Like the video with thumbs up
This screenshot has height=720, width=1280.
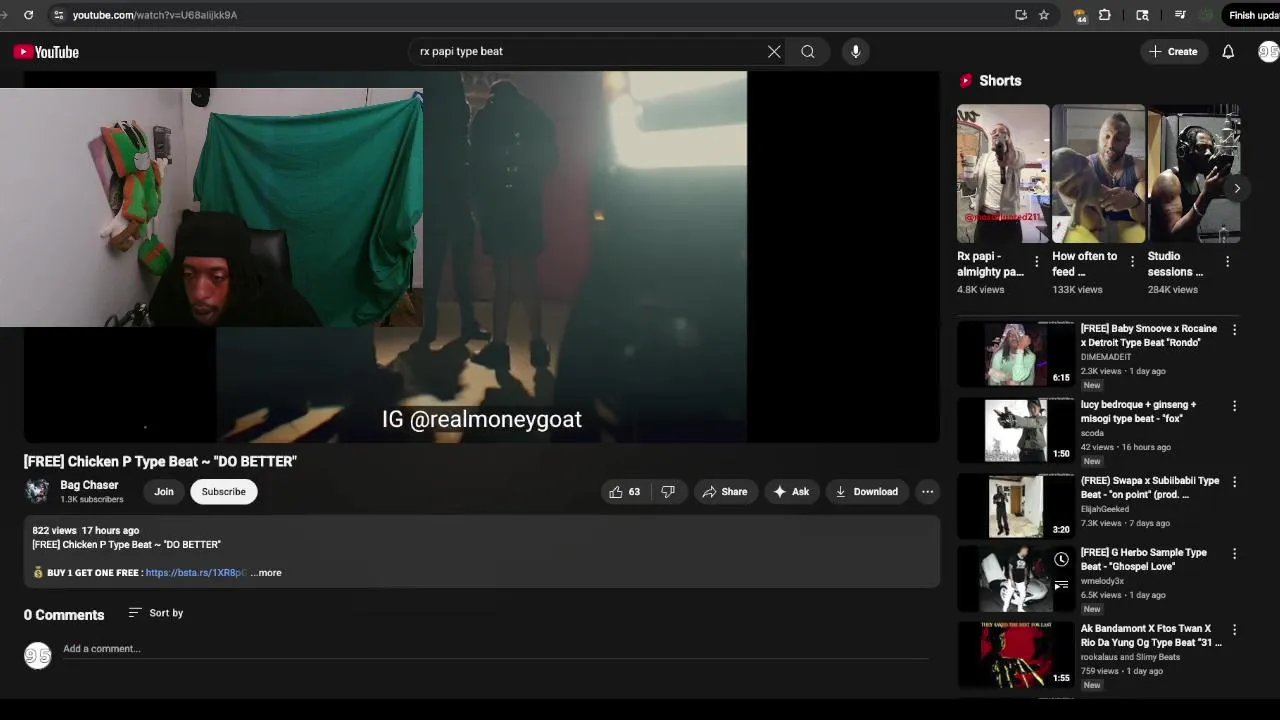625,492
